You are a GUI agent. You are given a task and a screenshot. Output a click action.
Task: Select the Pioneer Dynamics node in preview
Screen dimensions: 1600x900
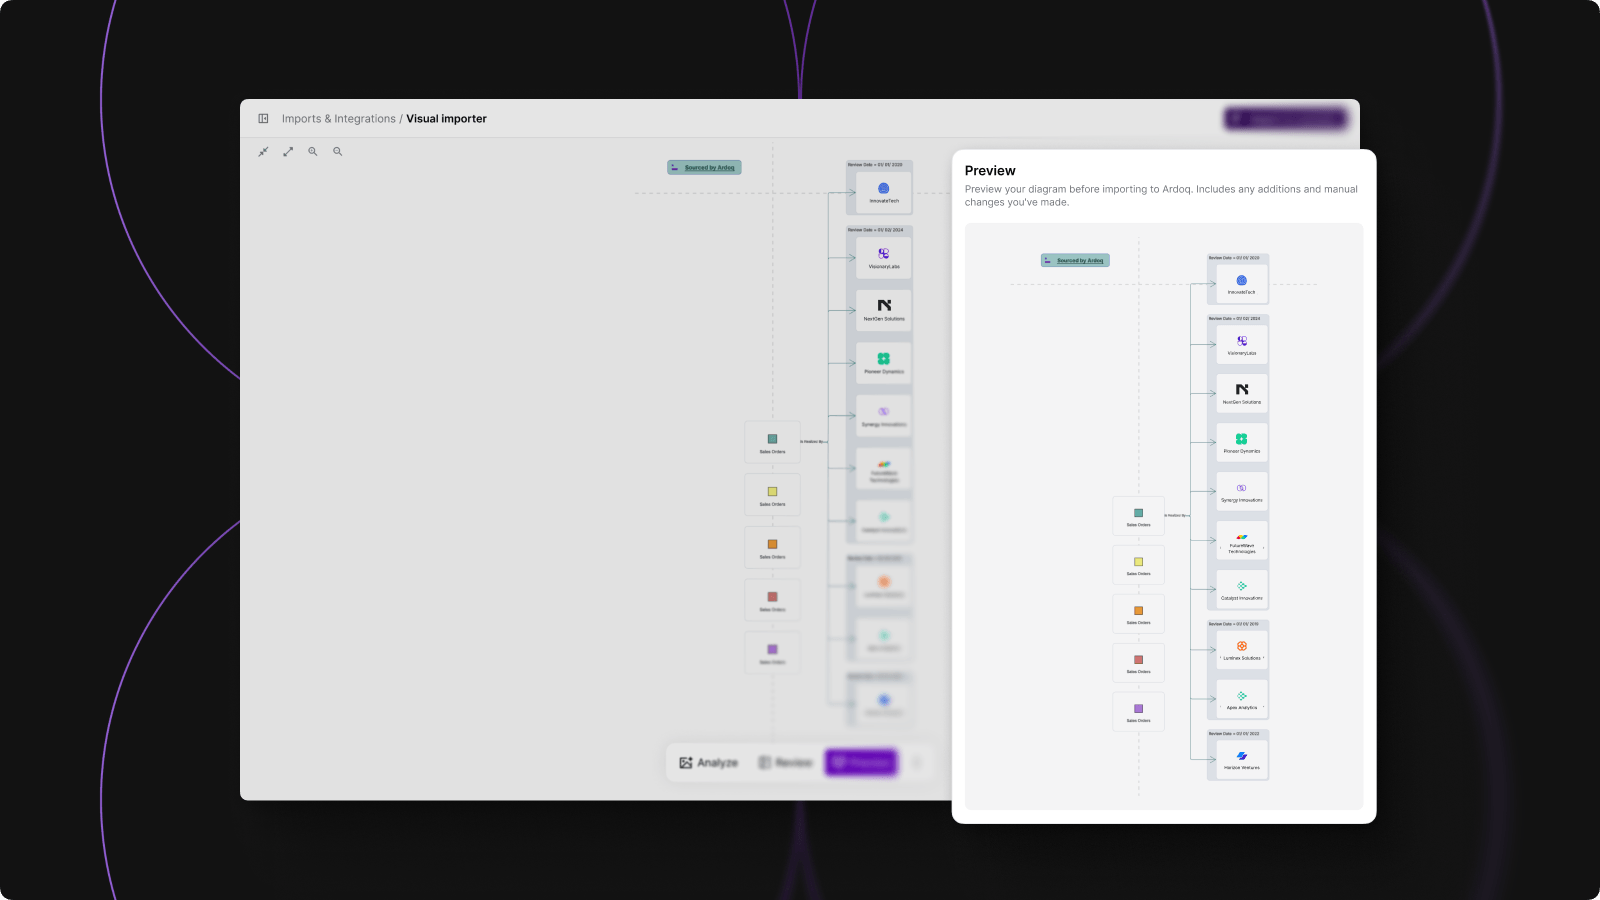[x=1241, y=442]
